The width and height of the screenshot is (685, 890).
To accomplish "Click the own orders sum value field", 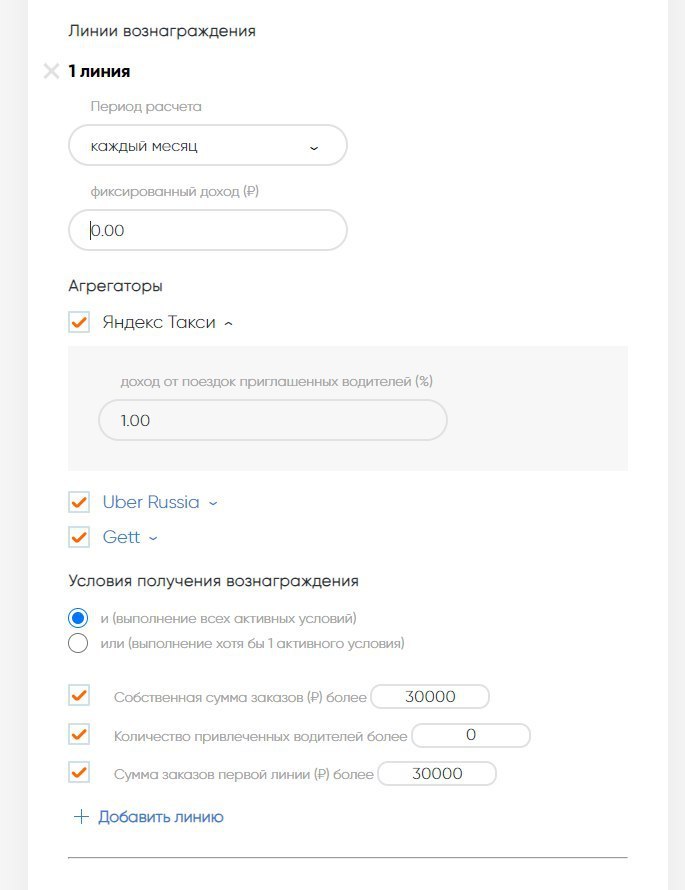I will (429, 696).
